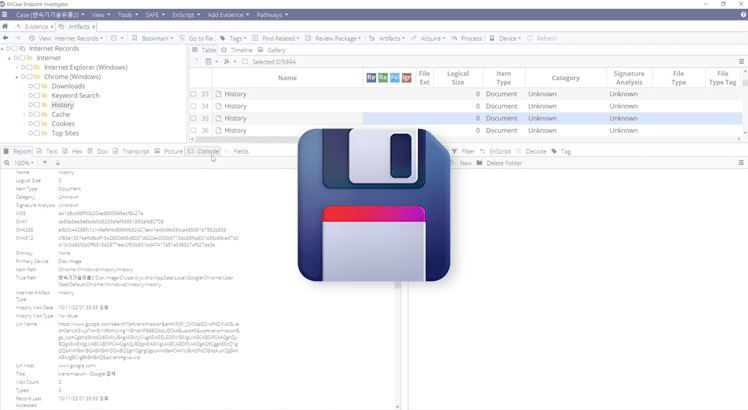Close the Evidence tab
The width and height of the screenshot is (748, 410).
coord(52,27)
